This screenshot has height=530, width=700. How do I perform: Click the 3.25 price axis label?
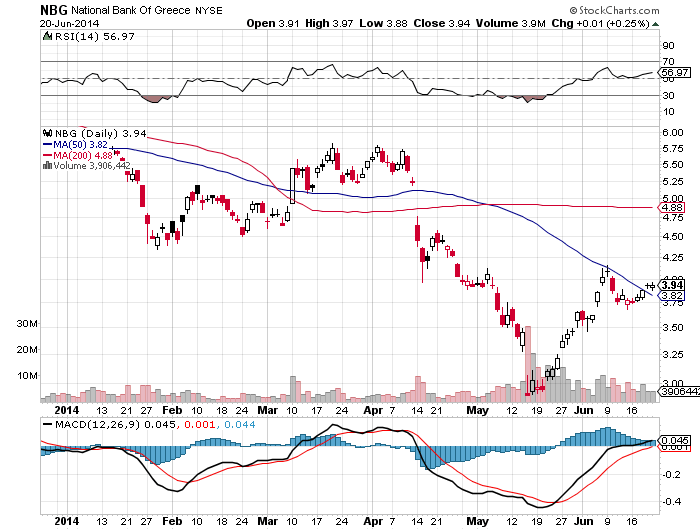point(673,355)
